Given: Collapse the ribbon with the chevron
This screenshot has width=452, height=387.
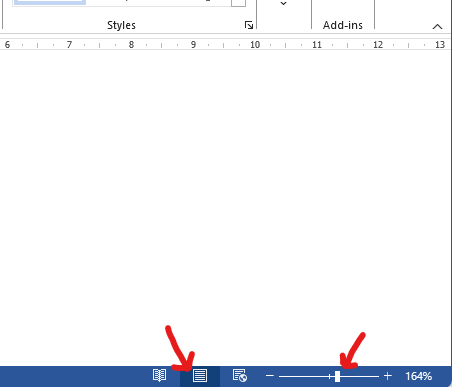Looking at the screenshot, I should (437, 26).
